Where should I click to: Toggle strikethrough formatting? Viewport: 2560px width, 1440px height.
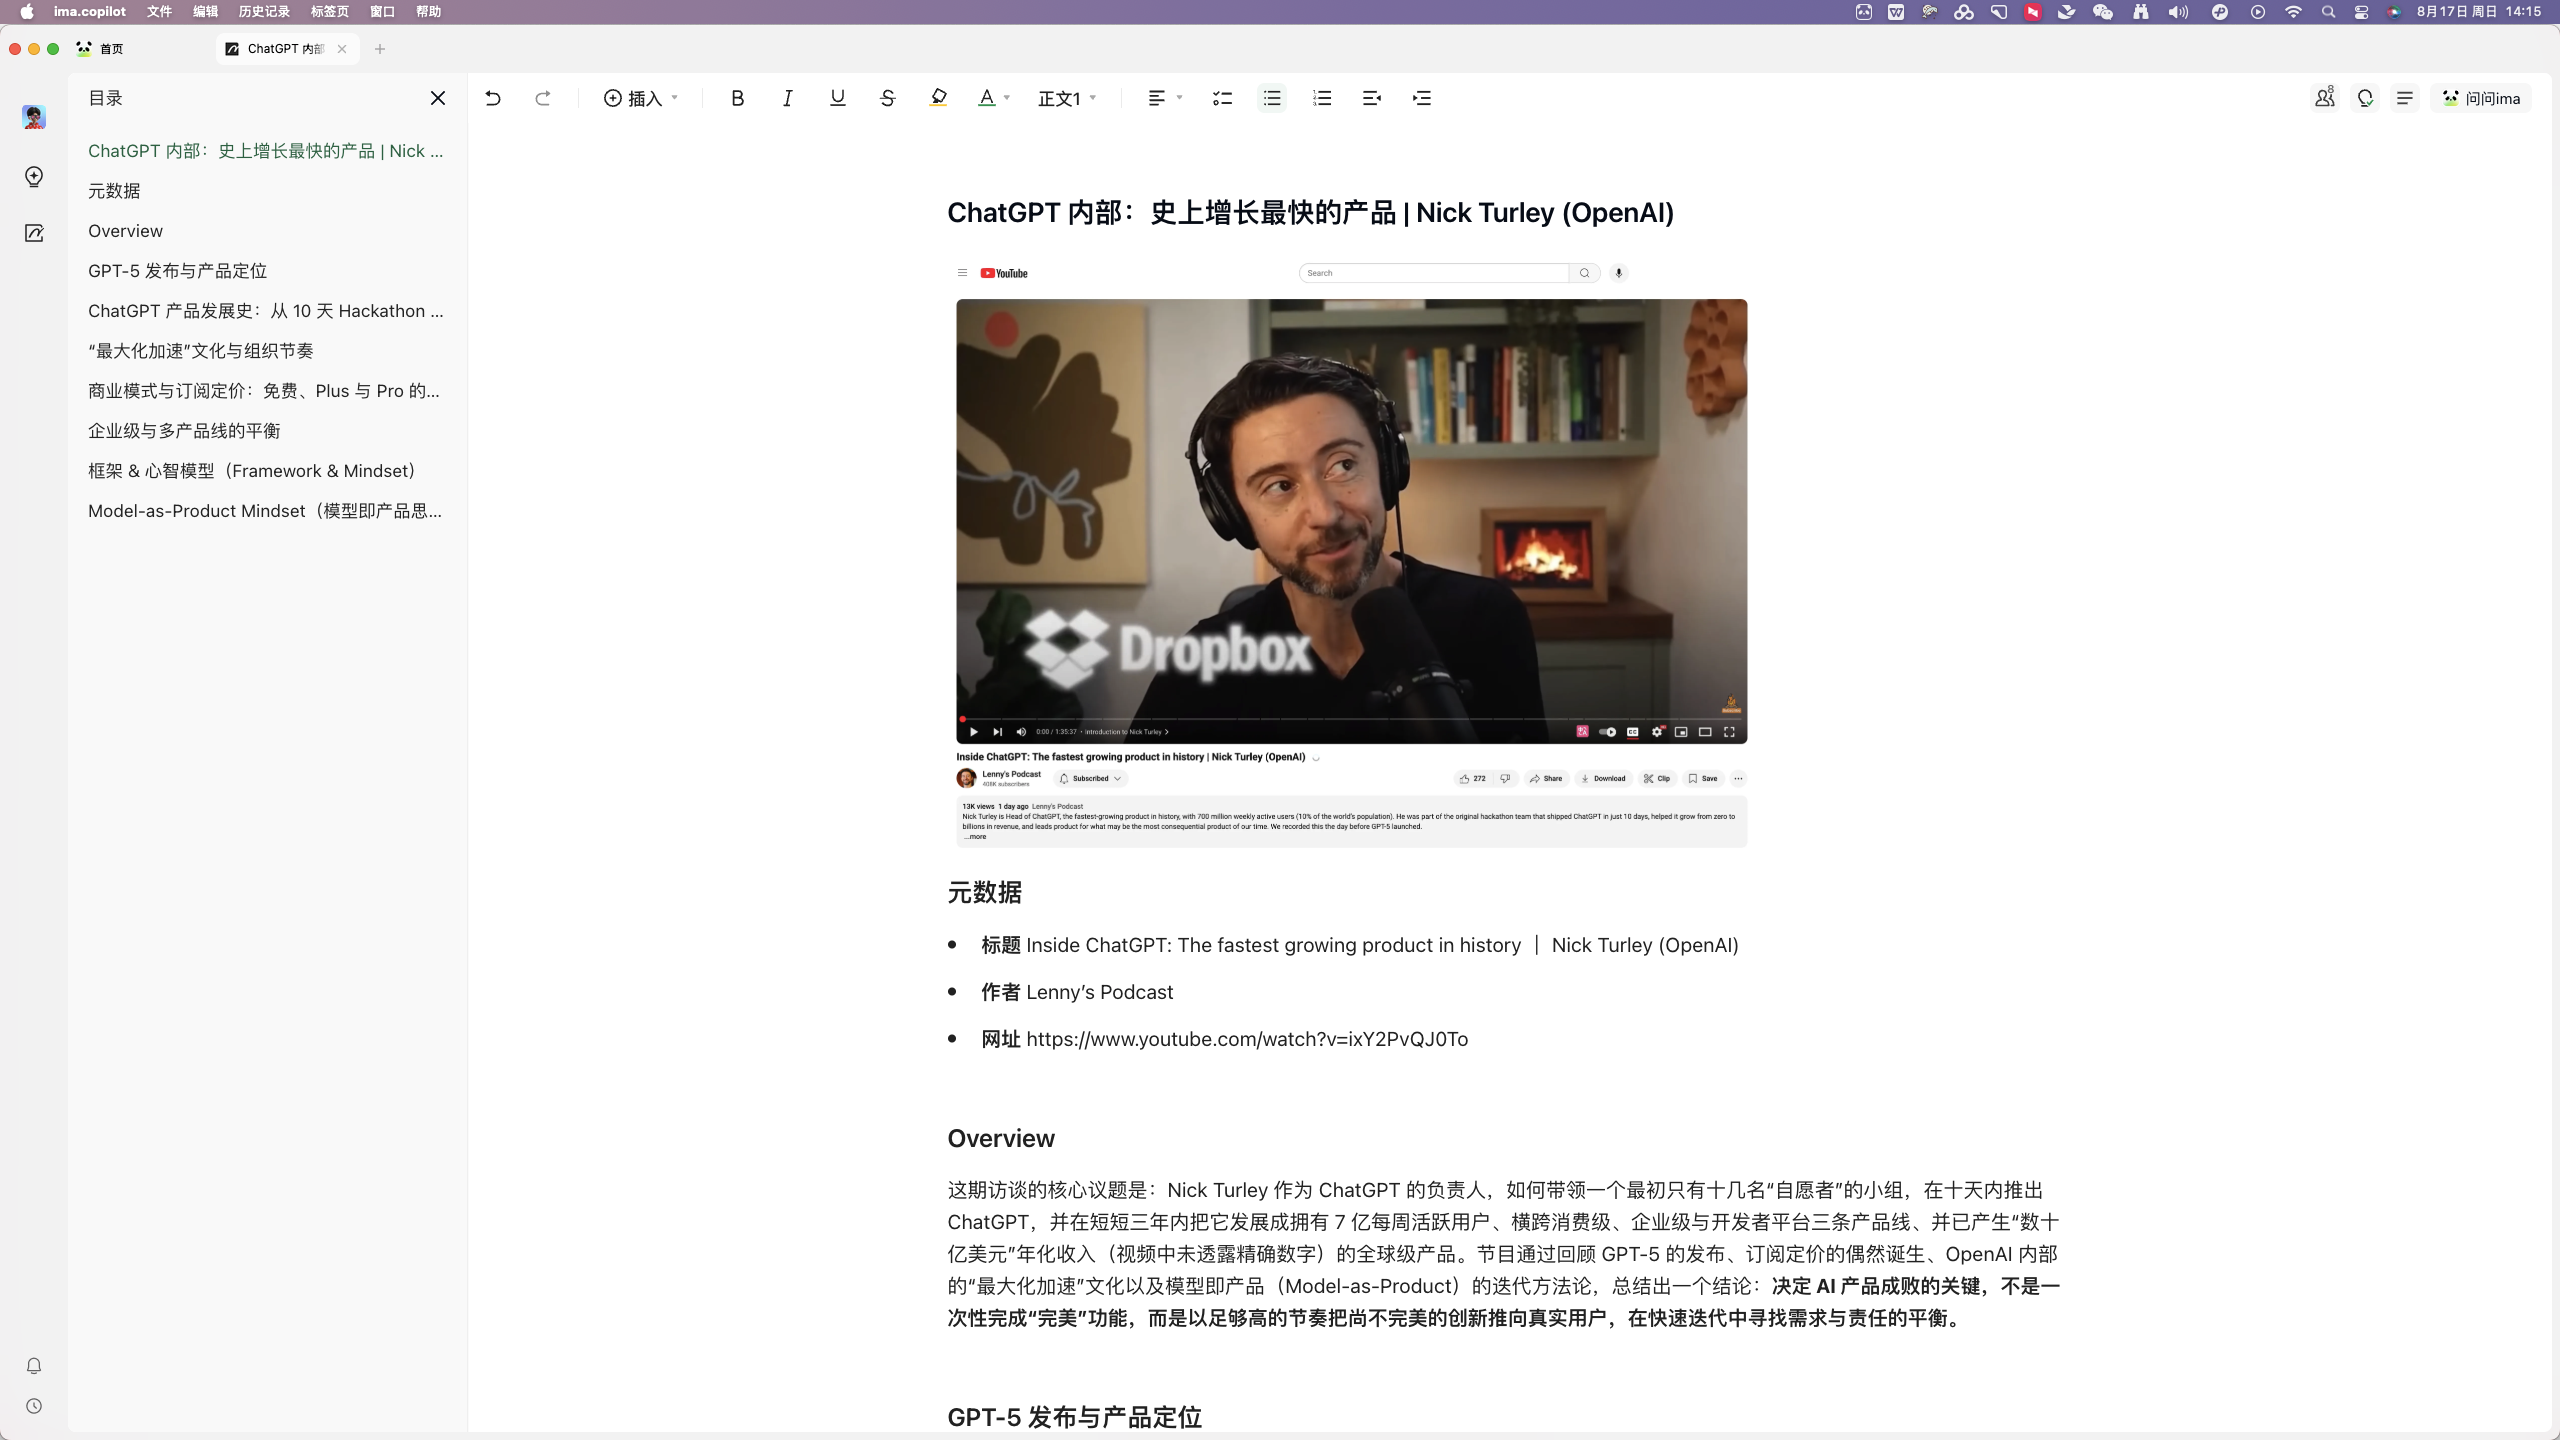coord(887,98)
